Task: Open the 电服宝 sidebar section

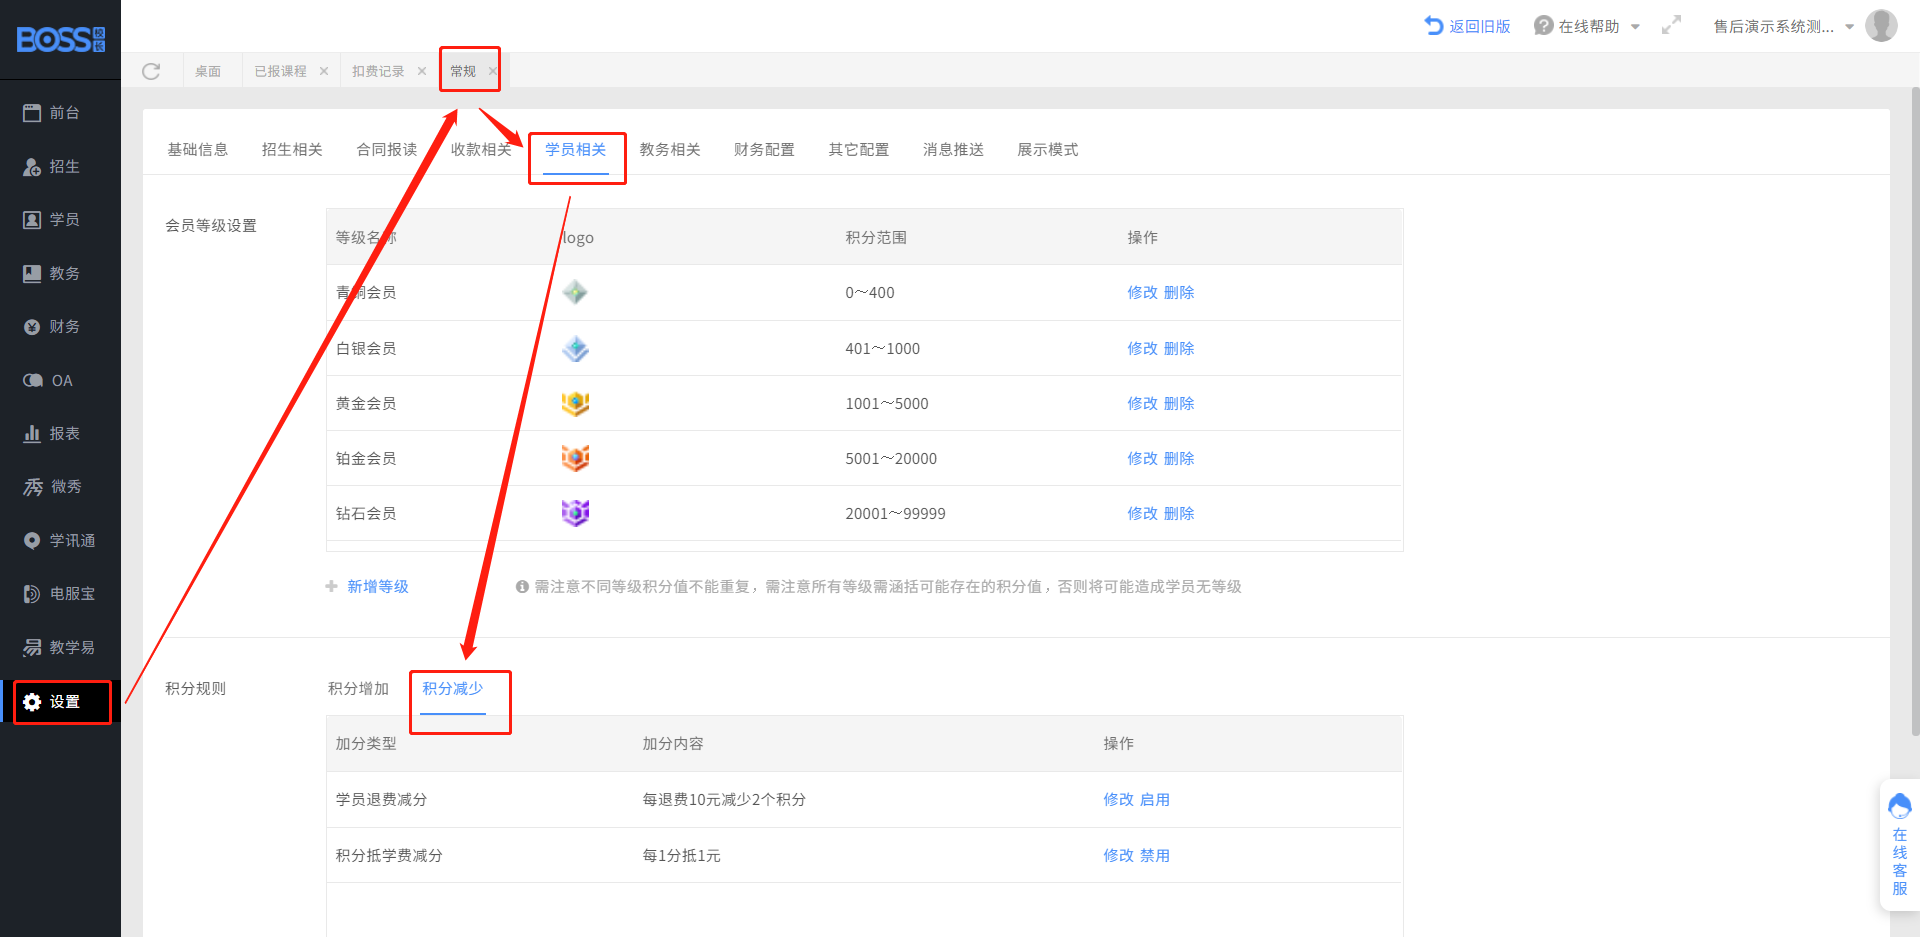Action: 60,594
